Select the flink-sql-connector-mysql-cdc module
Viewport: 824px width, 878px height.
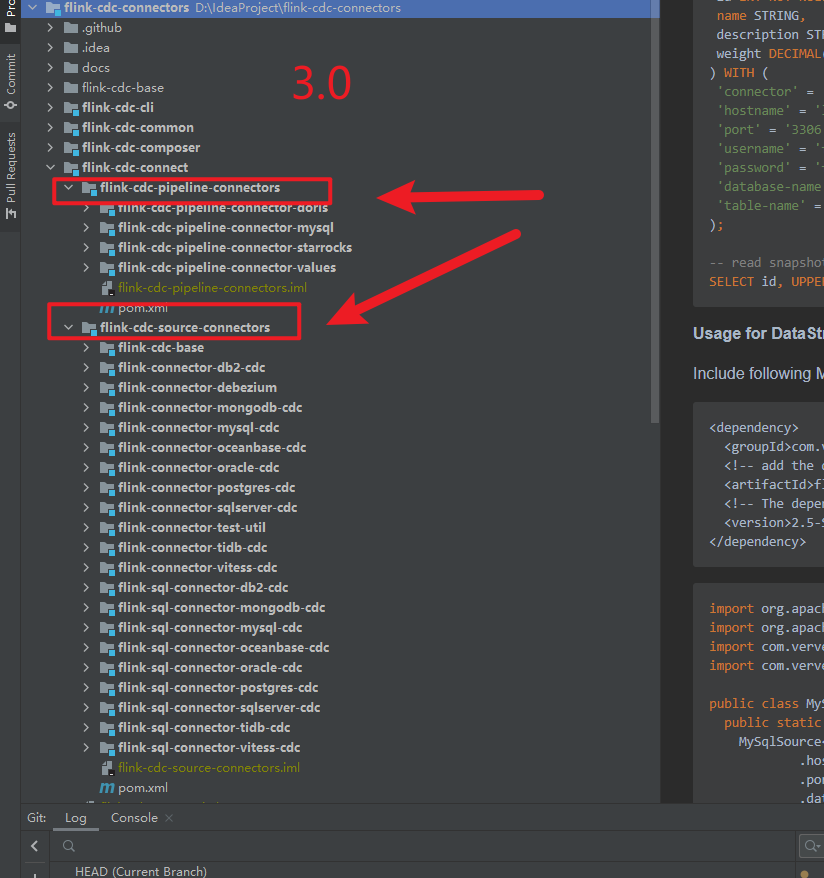(x=210, y=627)
